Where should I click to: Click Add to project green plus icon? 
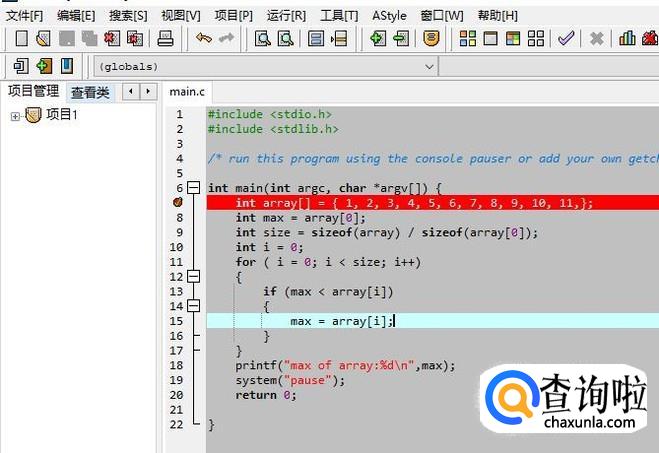[377, 39]
